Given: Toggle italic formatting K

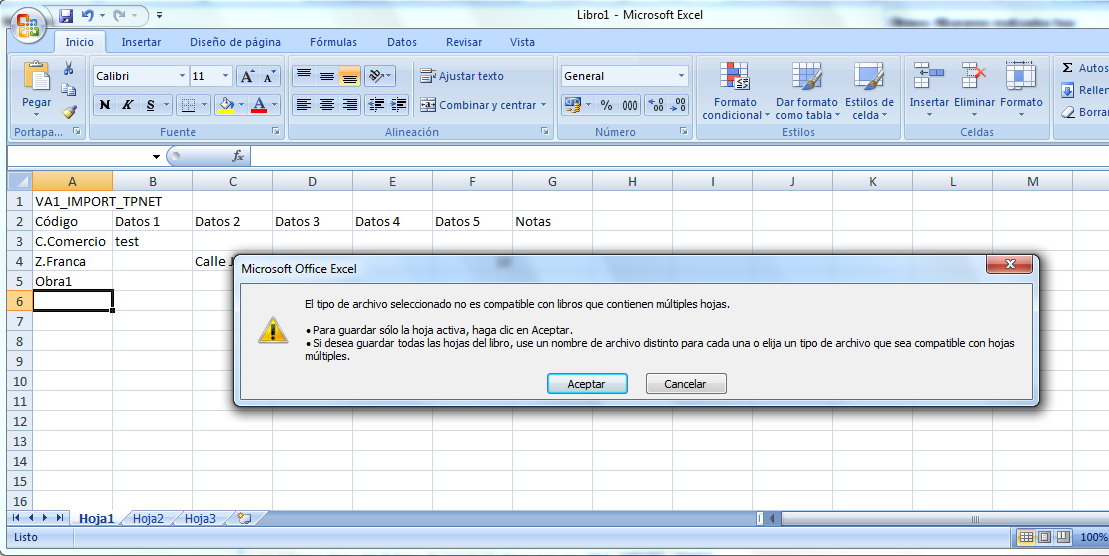Looking at the screenshot, I should click(x=127, y=105).
